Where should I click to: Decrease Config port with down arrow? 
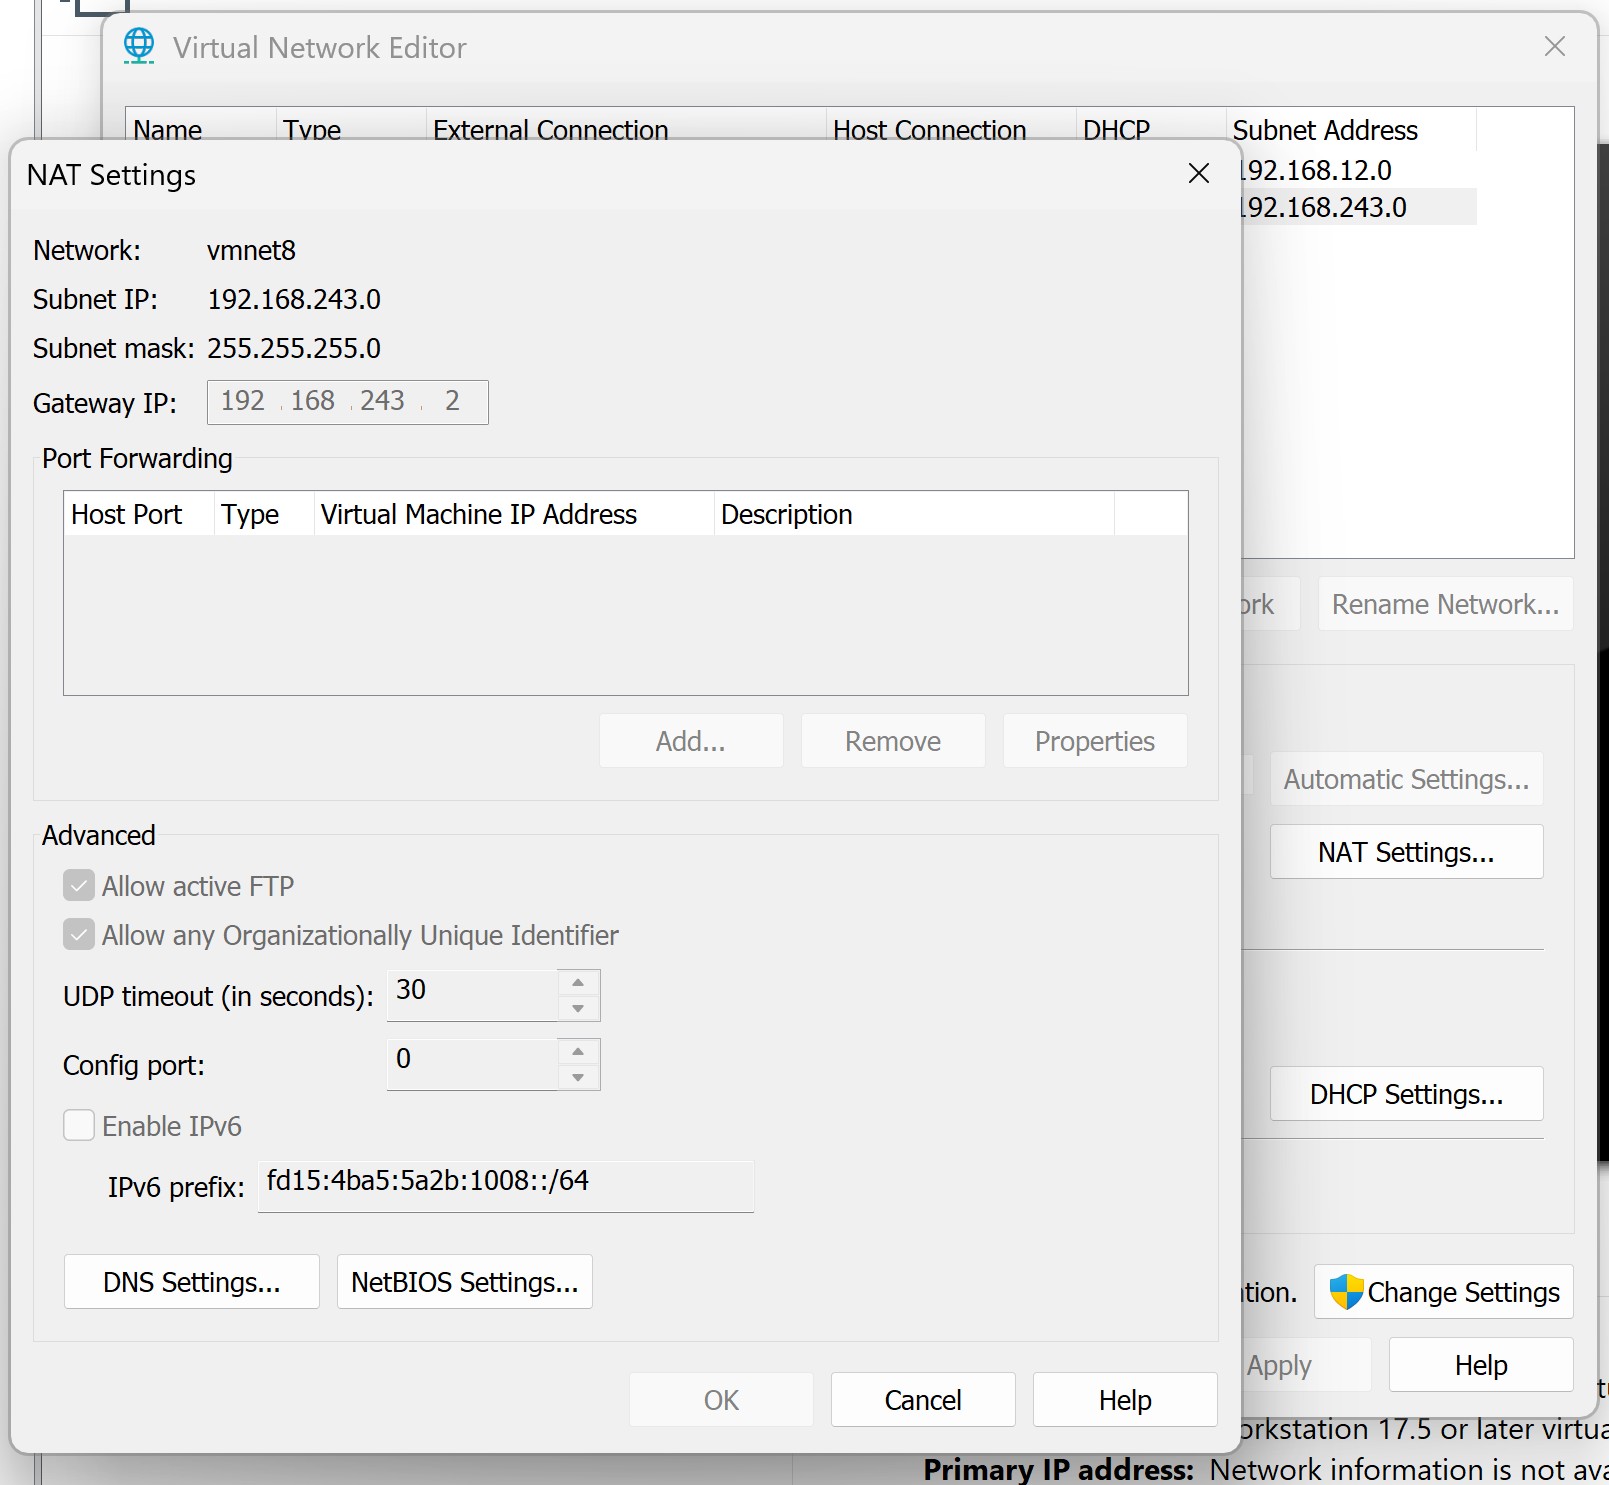click(578, 1077)
